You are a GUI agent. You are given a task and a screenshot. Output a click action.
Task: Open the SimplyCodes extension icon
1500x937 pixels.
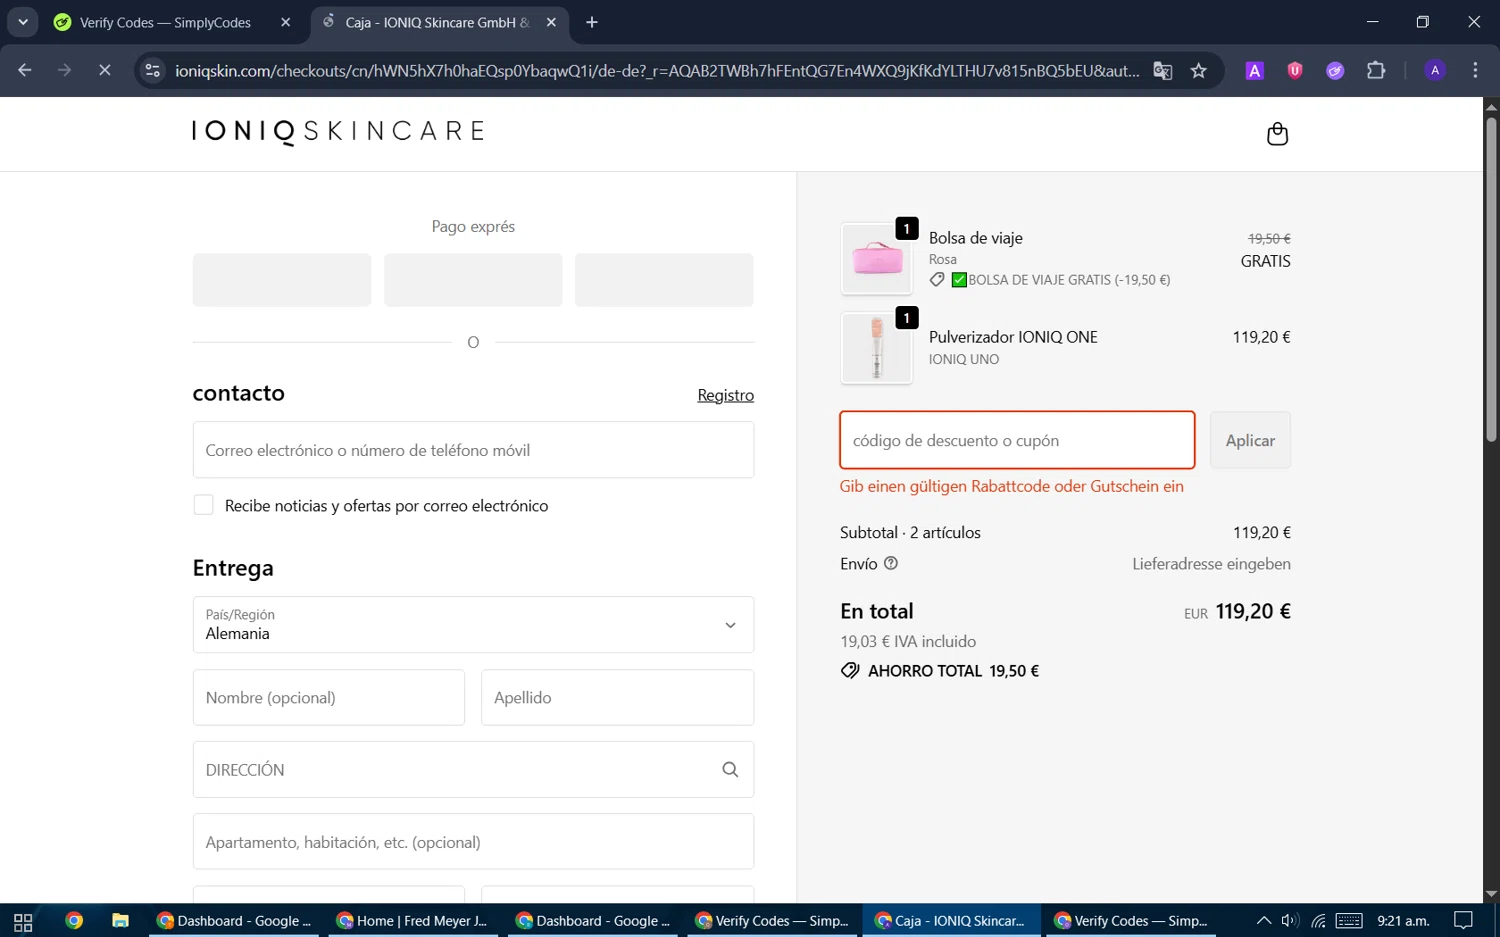tap(1335, 70)
